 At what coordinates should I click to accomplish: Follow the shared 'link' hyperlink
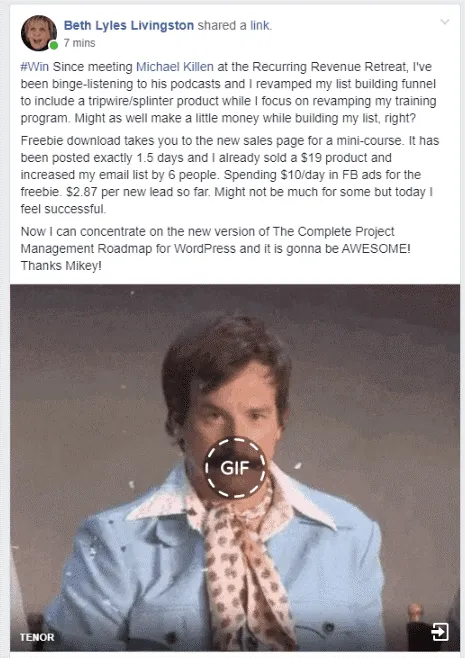(x=260, y=26)
